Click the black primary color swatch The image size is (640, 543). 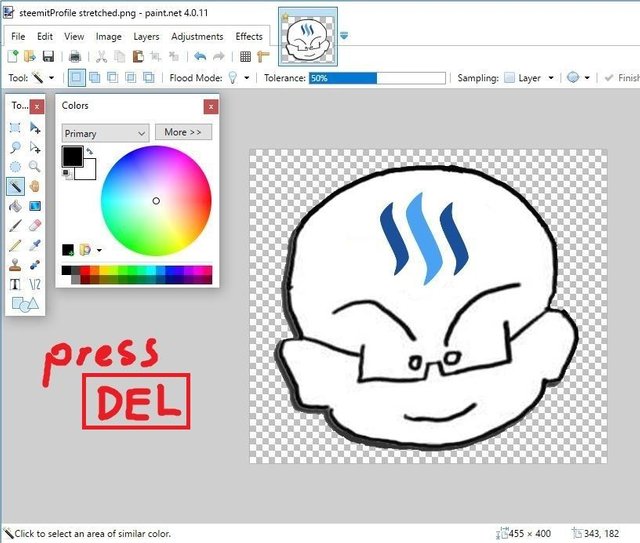click(73, 156)
